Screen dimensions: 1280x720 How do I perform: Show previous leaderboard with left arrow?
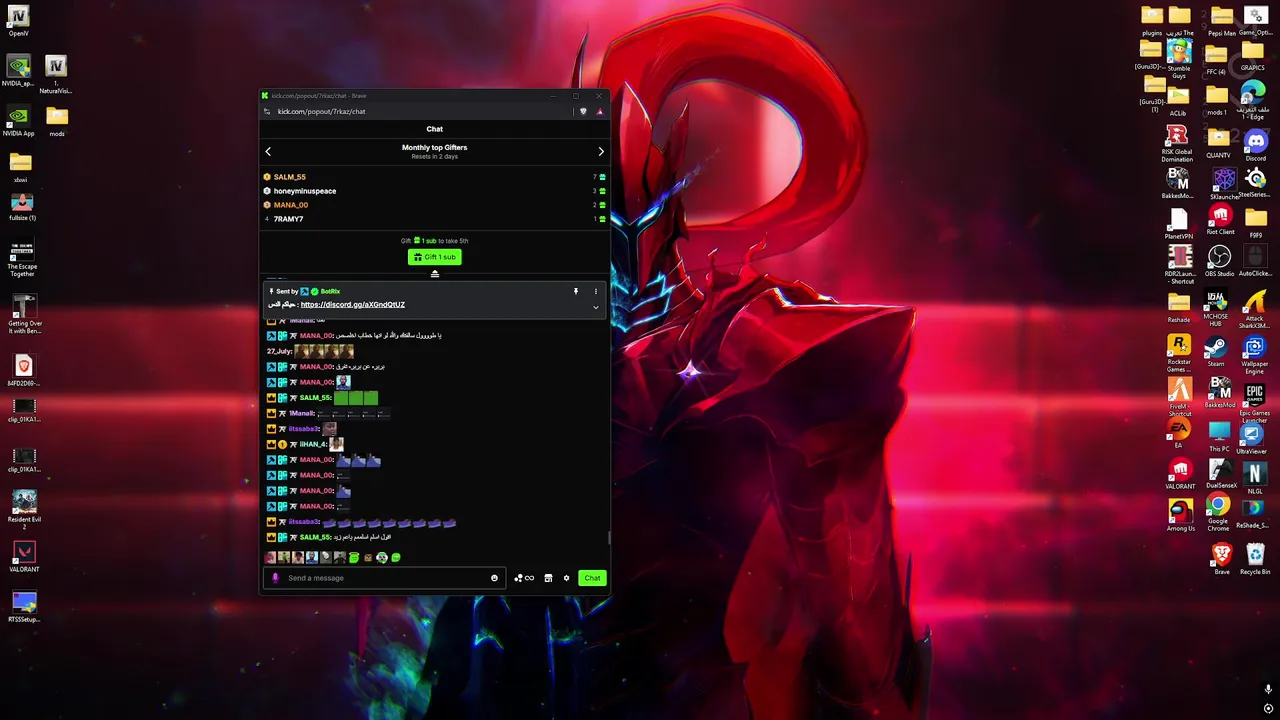[x=268, y=152]
